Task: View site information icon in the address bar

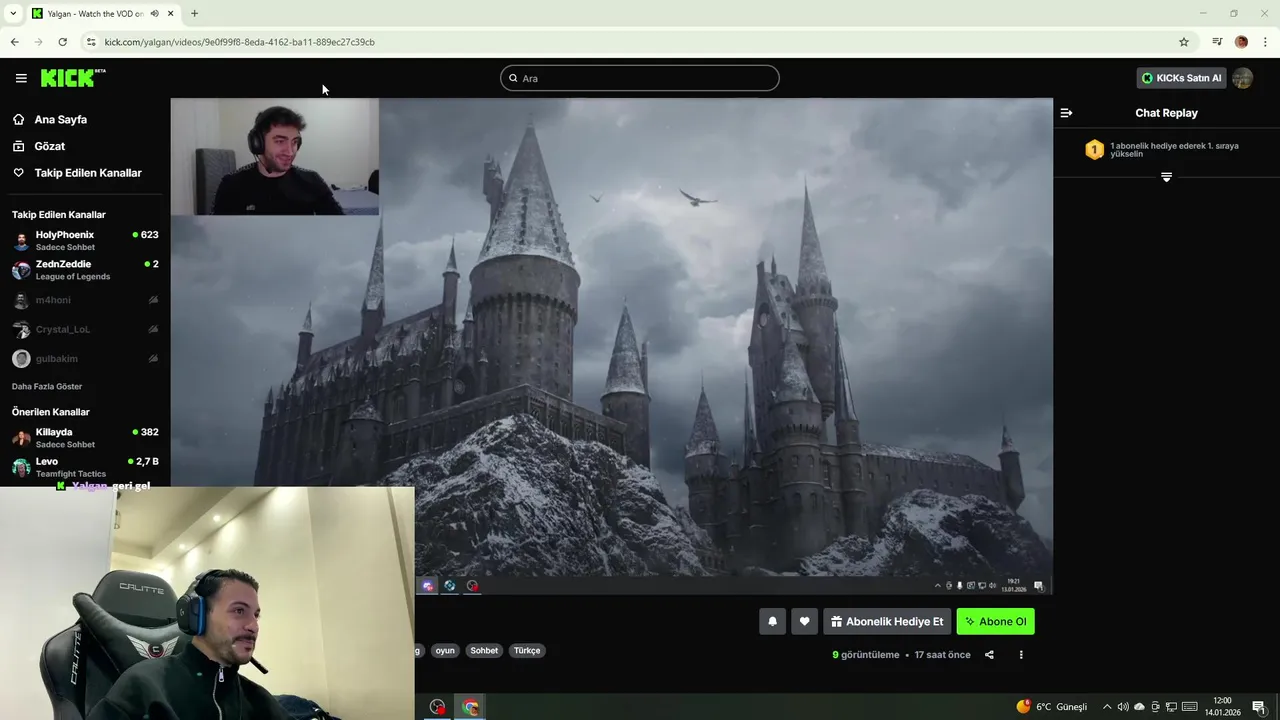Action: point(91,42)
